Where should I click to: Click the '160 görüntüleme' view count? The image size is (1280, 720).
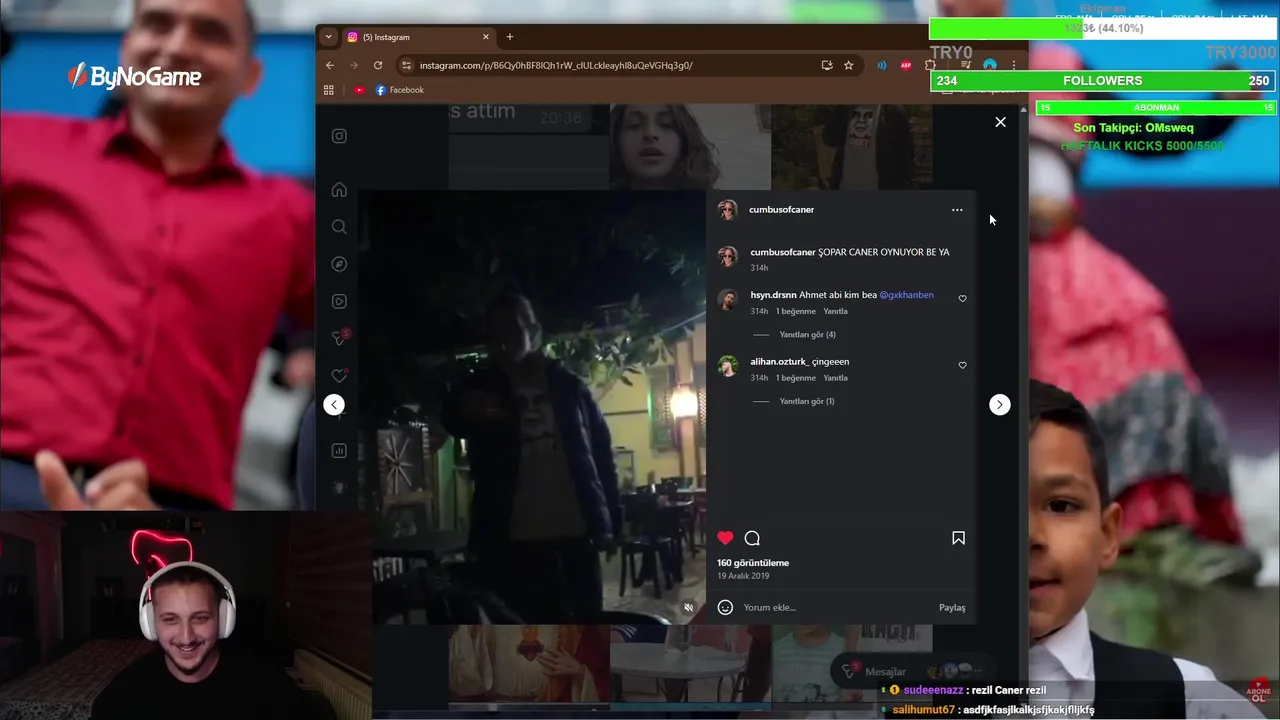coord(753,563)
